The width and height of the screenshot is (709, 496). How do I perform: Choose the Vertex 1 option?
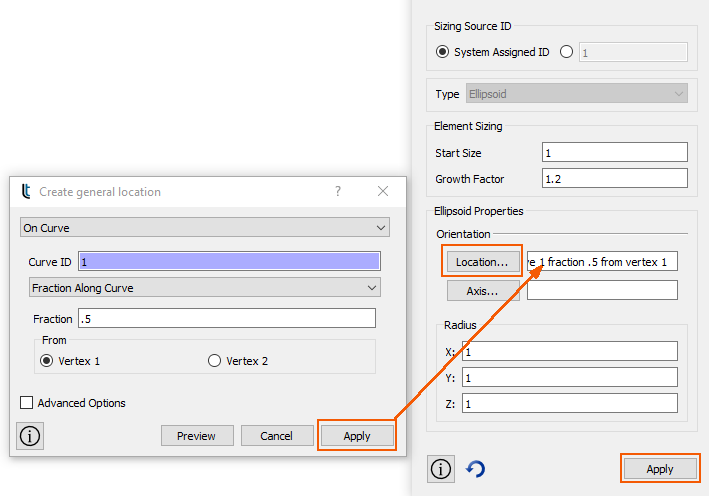(x=46, y=361)
